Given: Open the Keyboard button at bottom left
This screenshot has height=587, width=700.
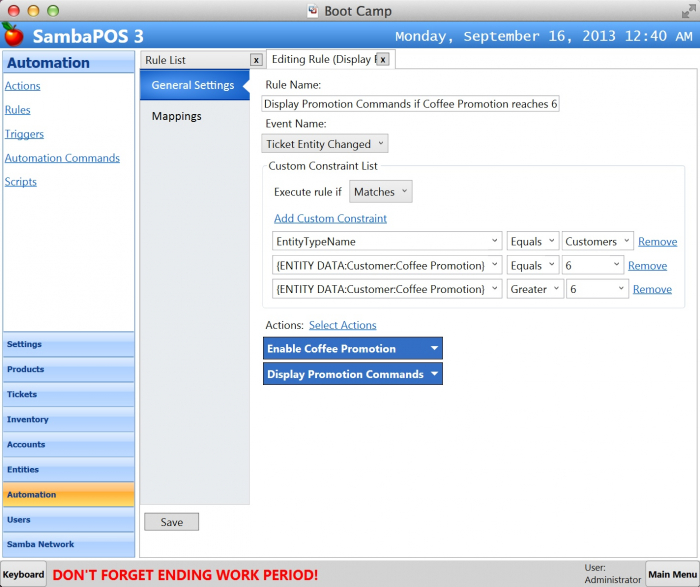Looking at the screenshot, I should click(x=22, y=574).
